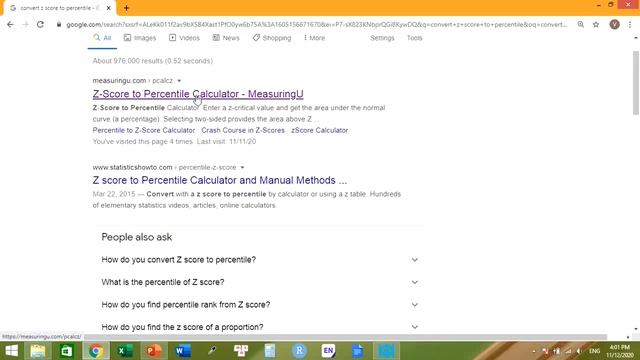Open Excel from the taskbar
This screenshot has height=360, width=640.
[124, 351]
